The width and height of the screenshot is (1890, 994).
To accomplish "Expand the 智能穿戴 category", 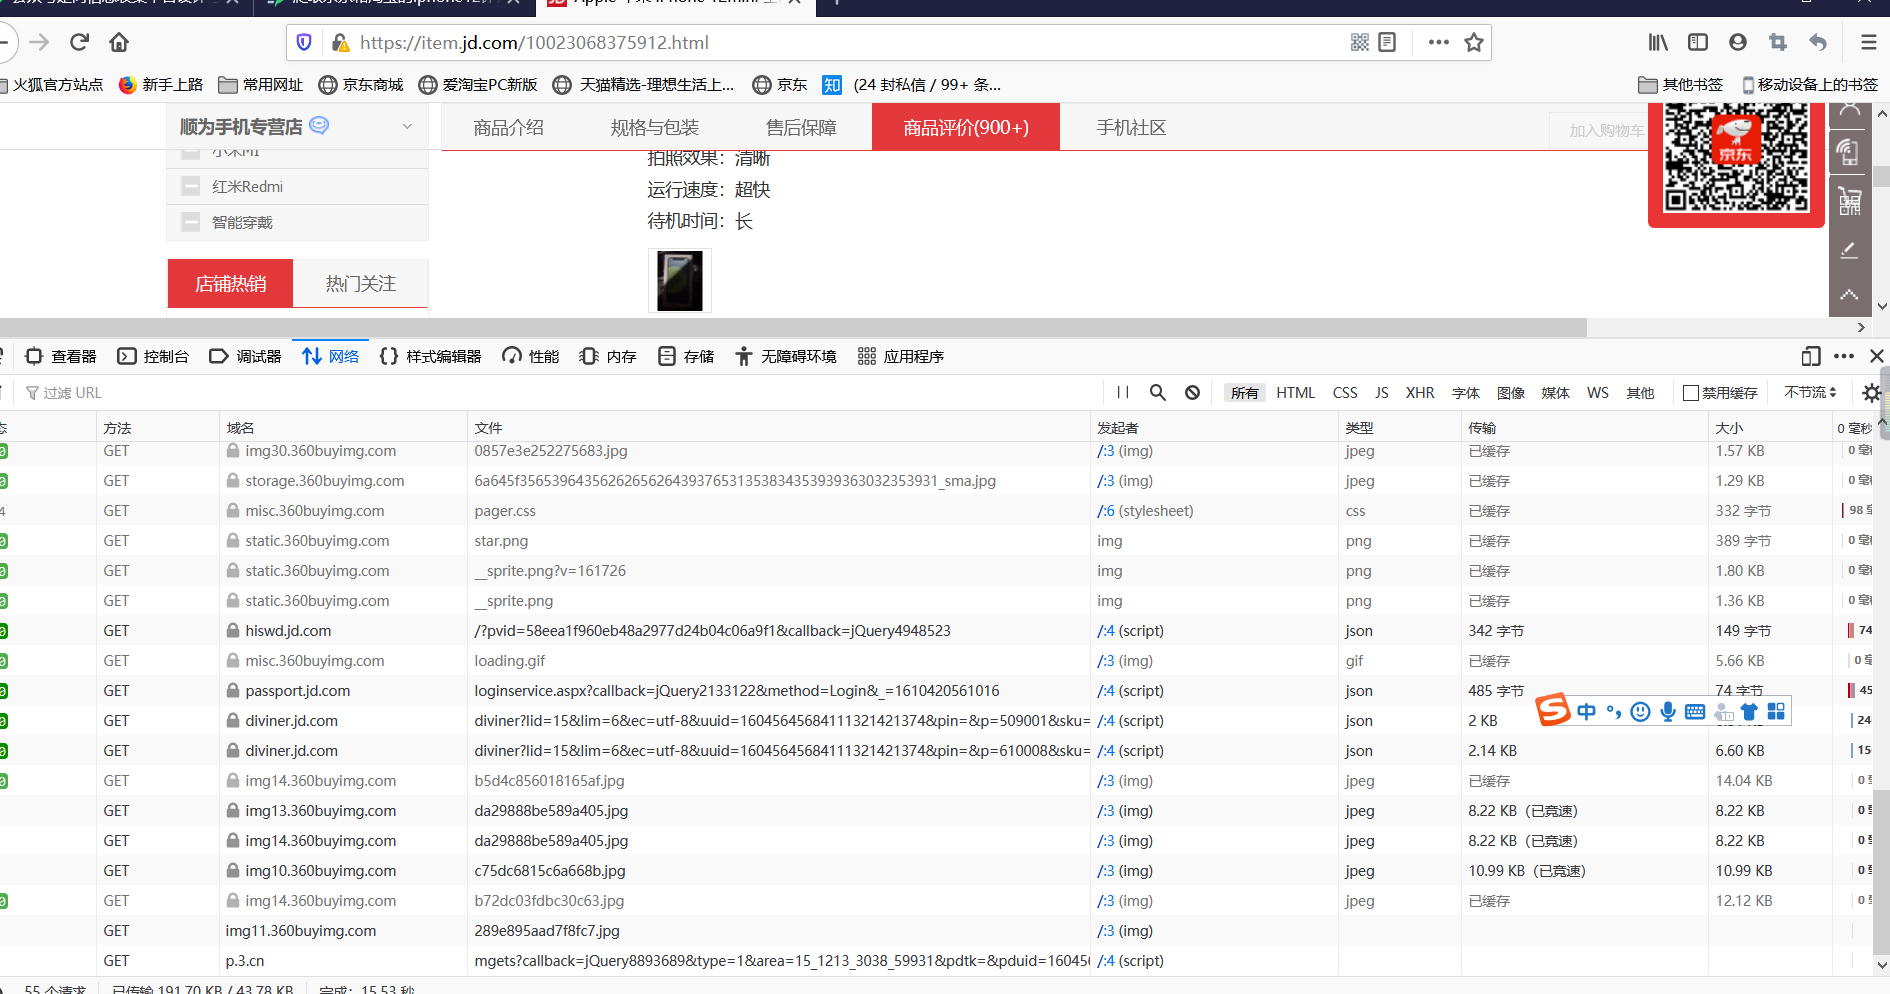I will pos(191,222).
